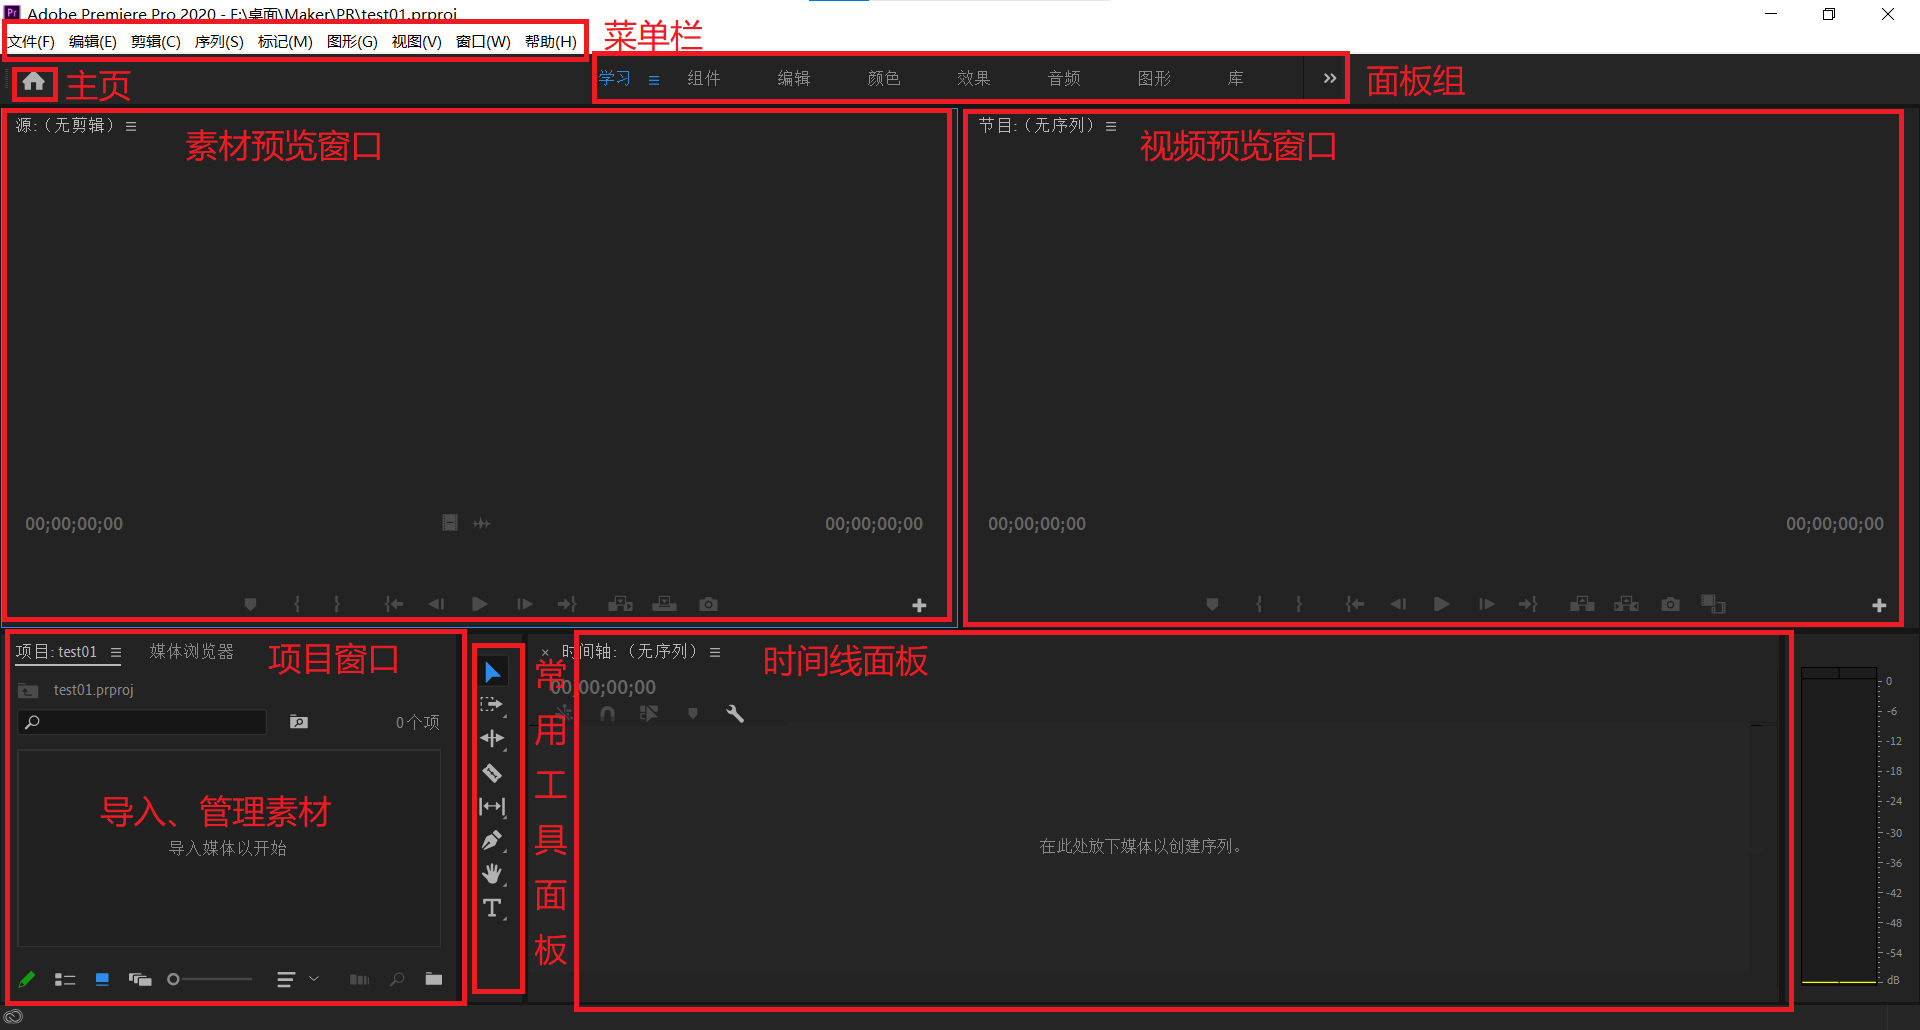Open Timeline display settings wrench
The width and height of the screenshot is (1920, 1030).
point(735,713)
